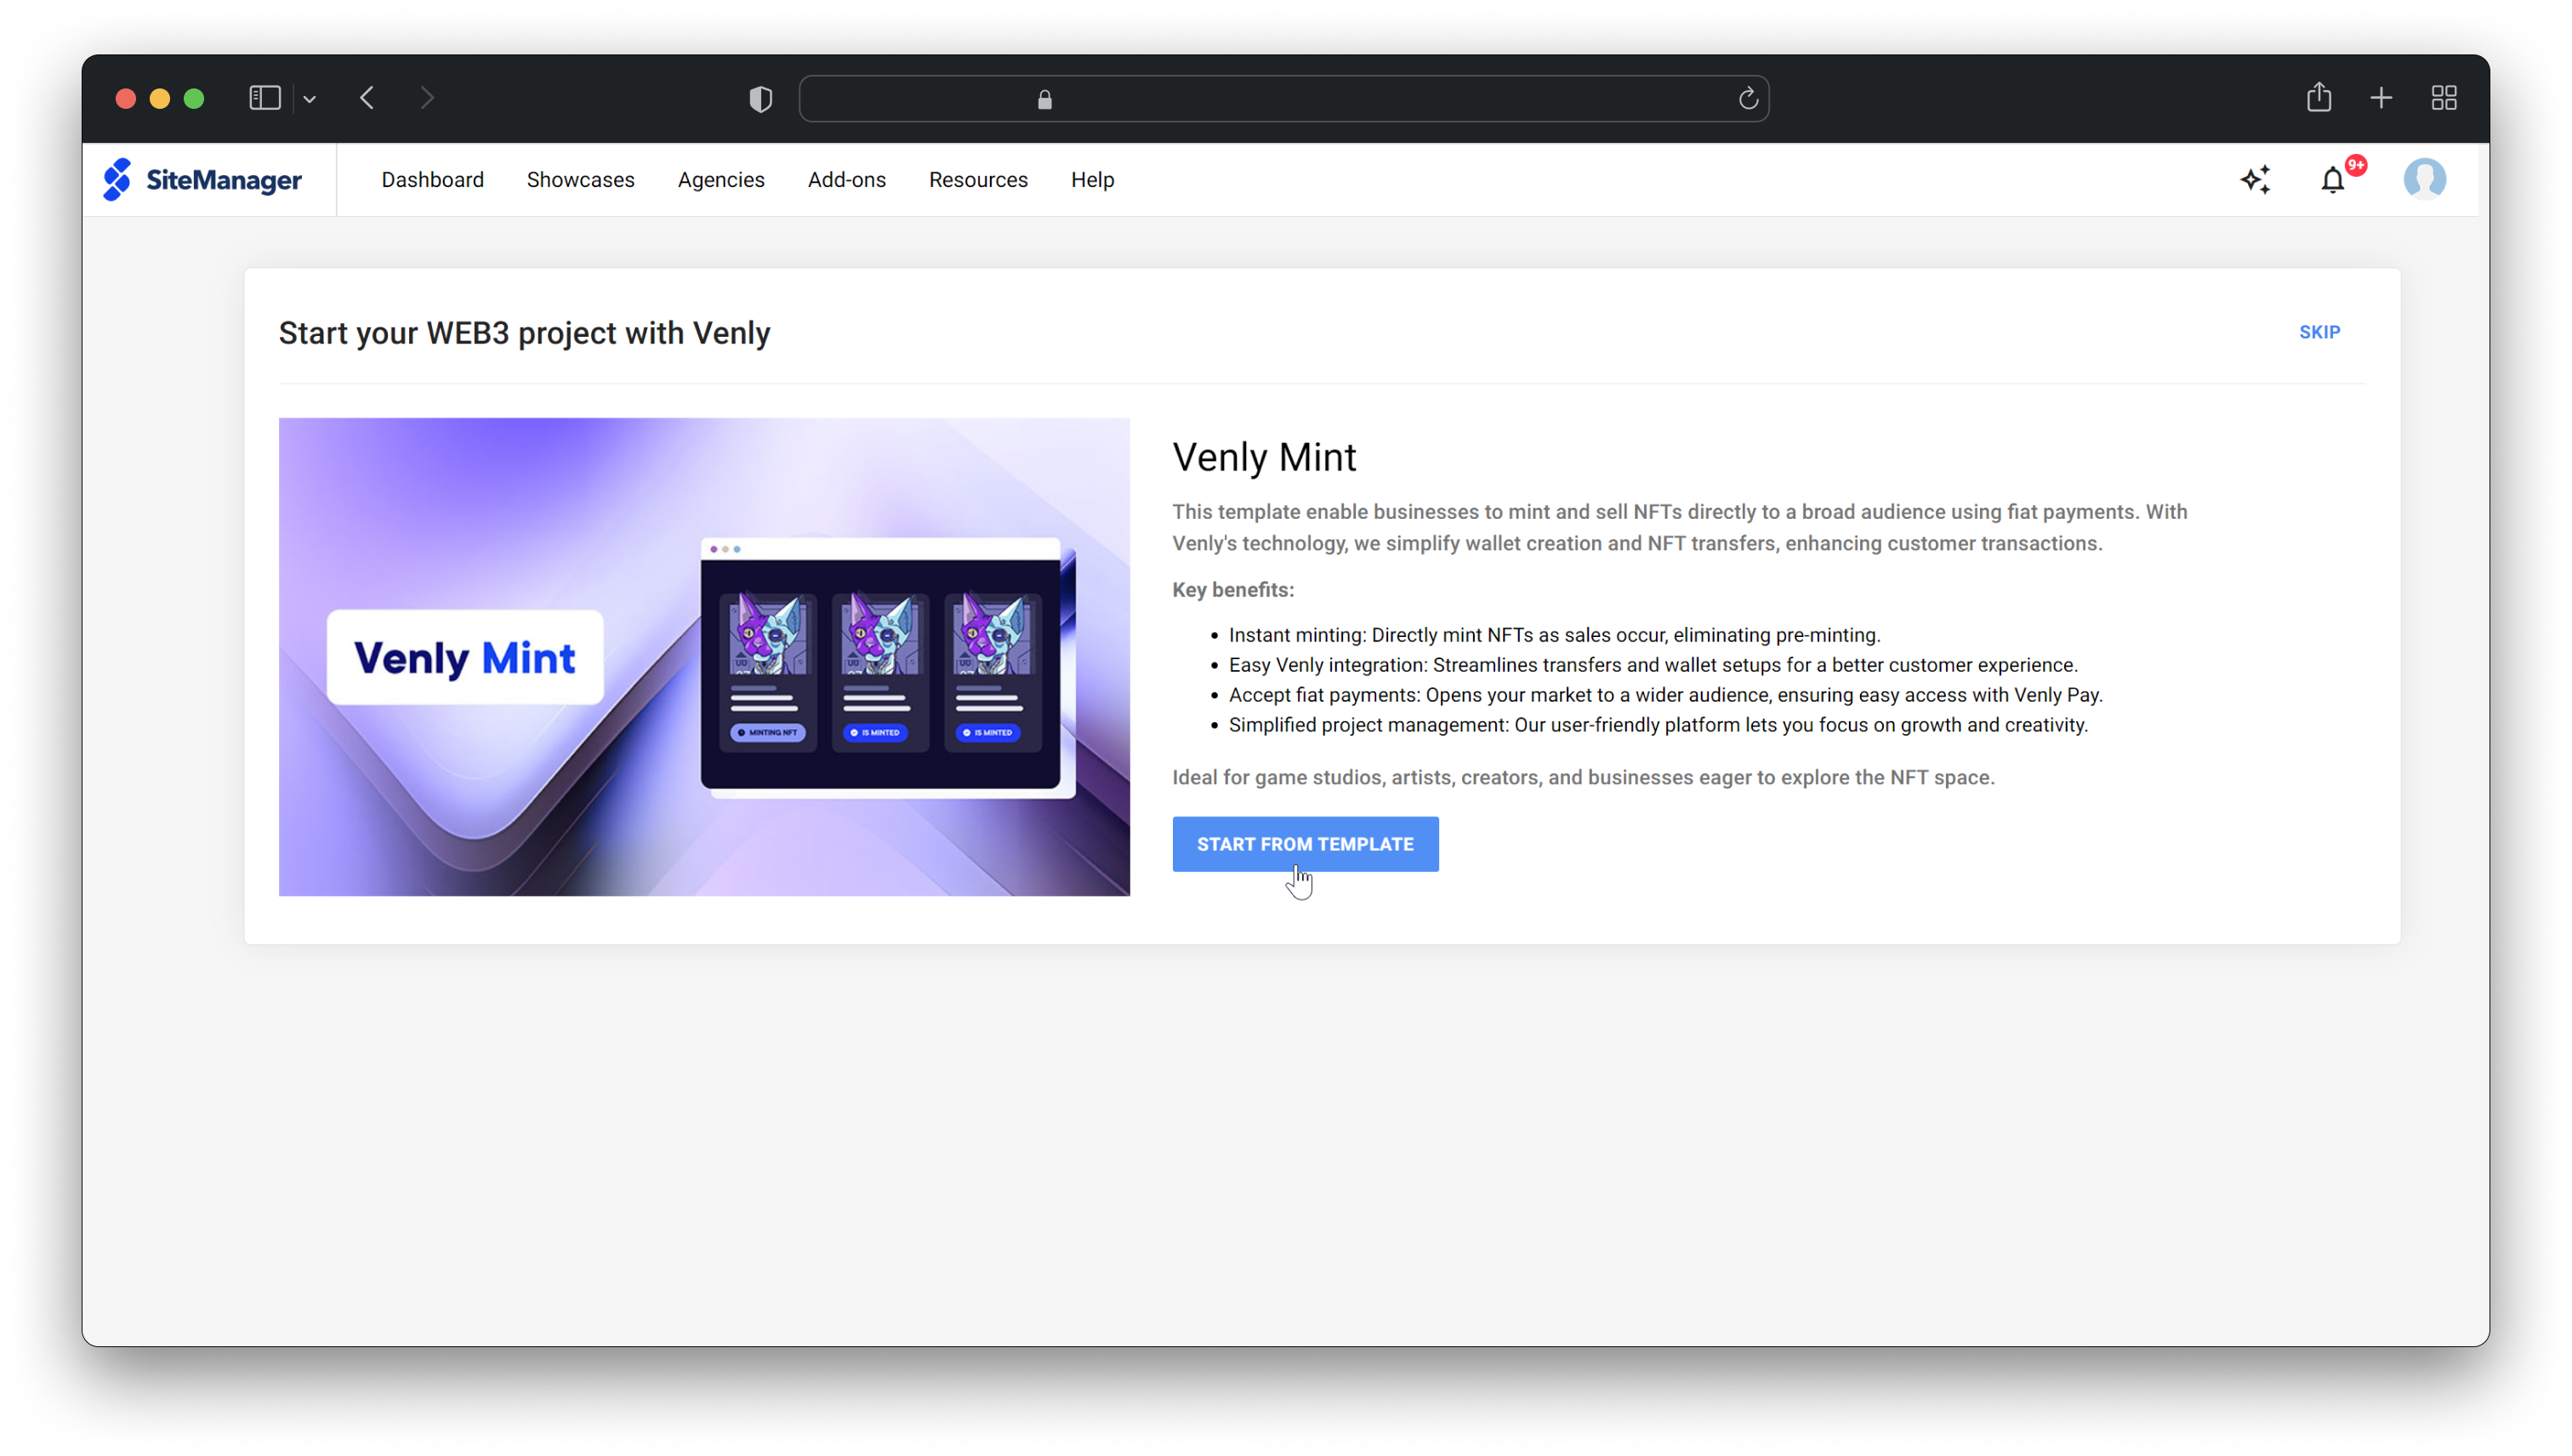This screenshot has height=1456, width=2572.
Task: Click the 'Ideal for game studios' sentence
Action: [1583, 778]
